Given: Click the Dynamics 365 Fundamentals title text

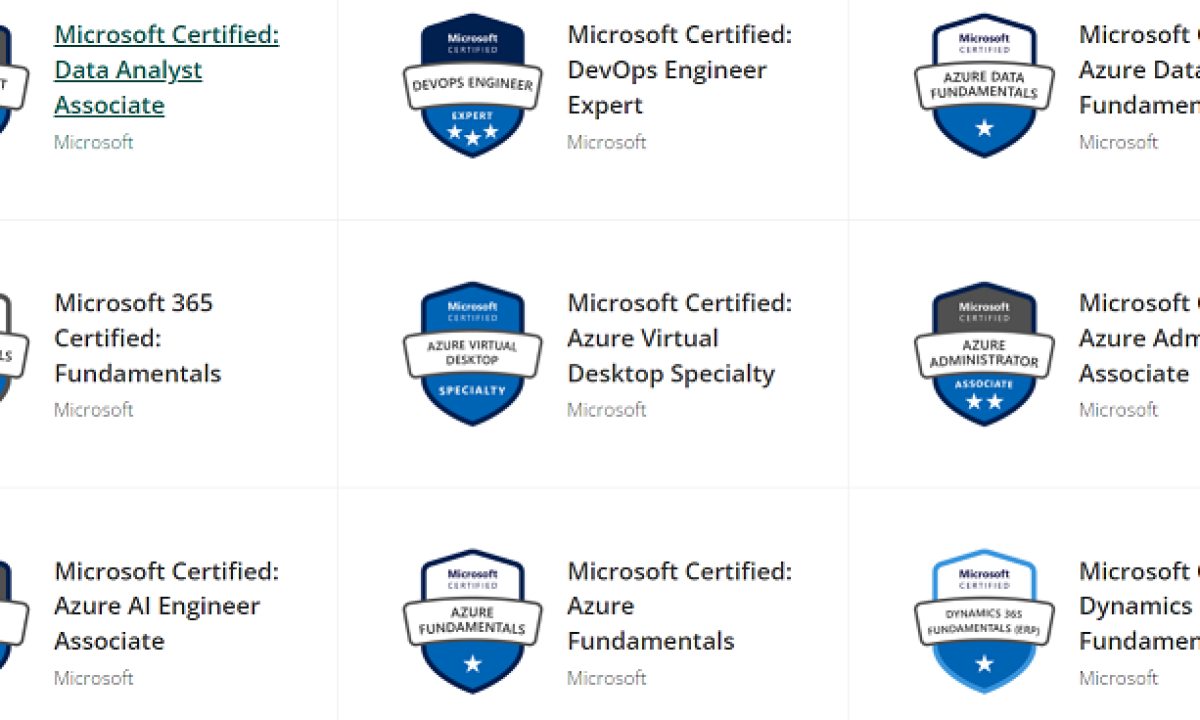Looking at the screenshot, I should click(1138, 606).
